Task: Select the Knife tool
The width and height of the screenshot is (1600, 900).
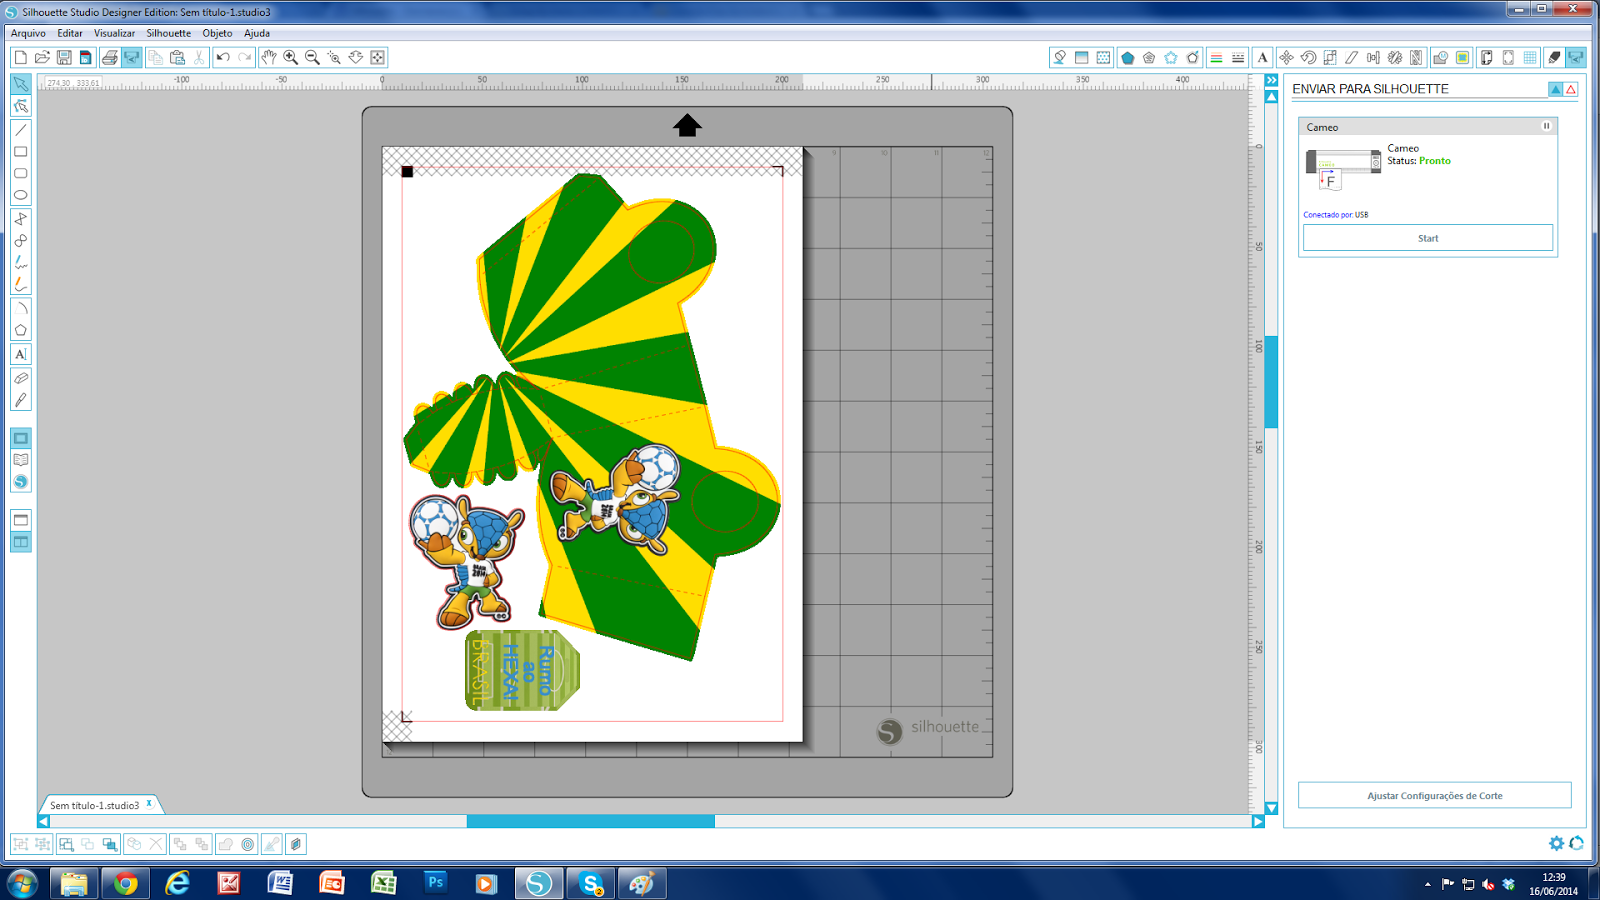Action: coord(20,400)
